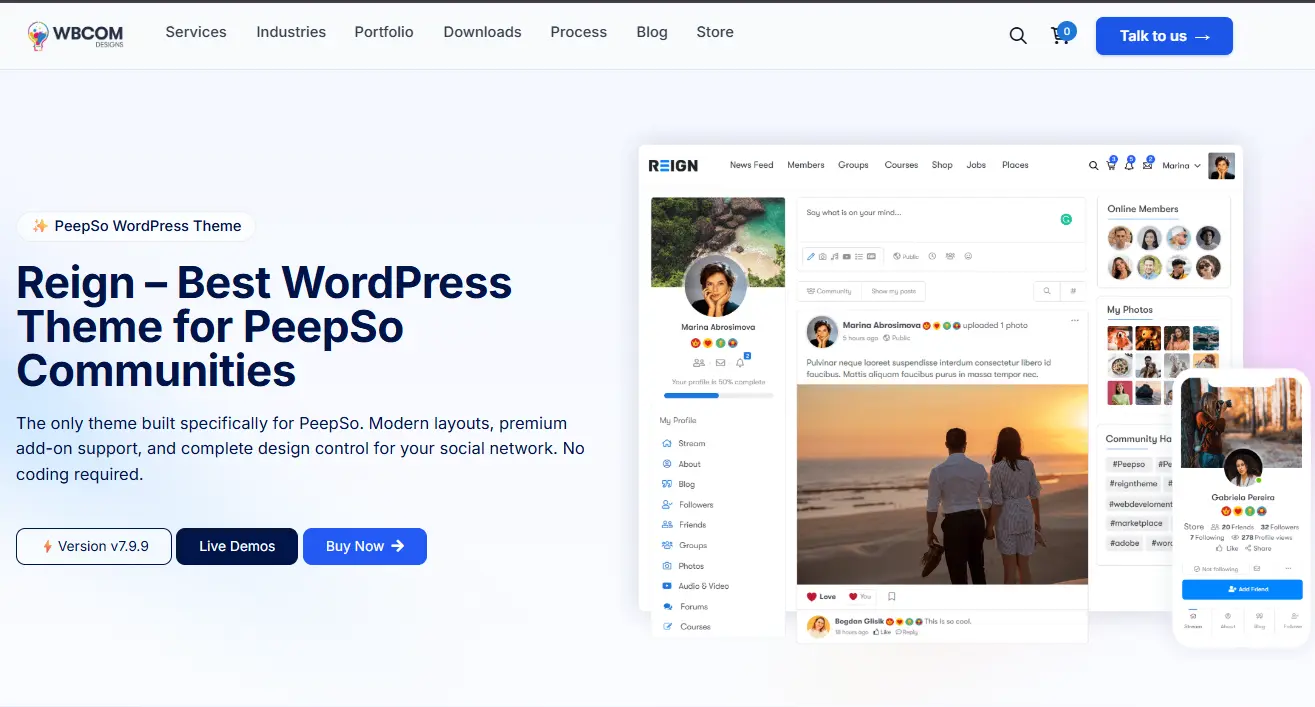The height and width of the screenshot is (707, 1315).
Task: Open the sunset beach couple photo
Action: coord(942,484)
